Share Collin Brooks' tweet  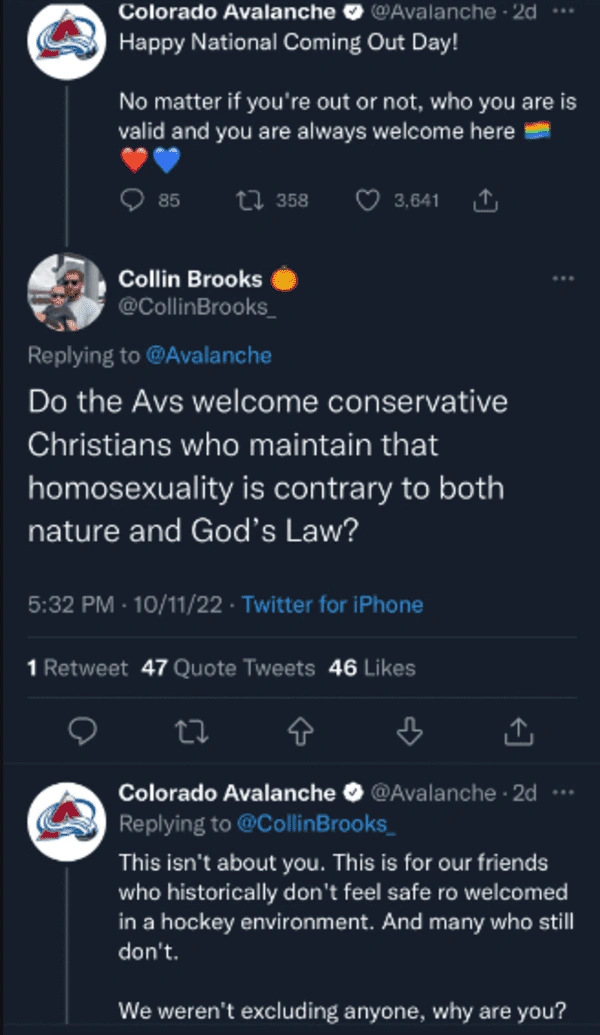tap(516, 733)
